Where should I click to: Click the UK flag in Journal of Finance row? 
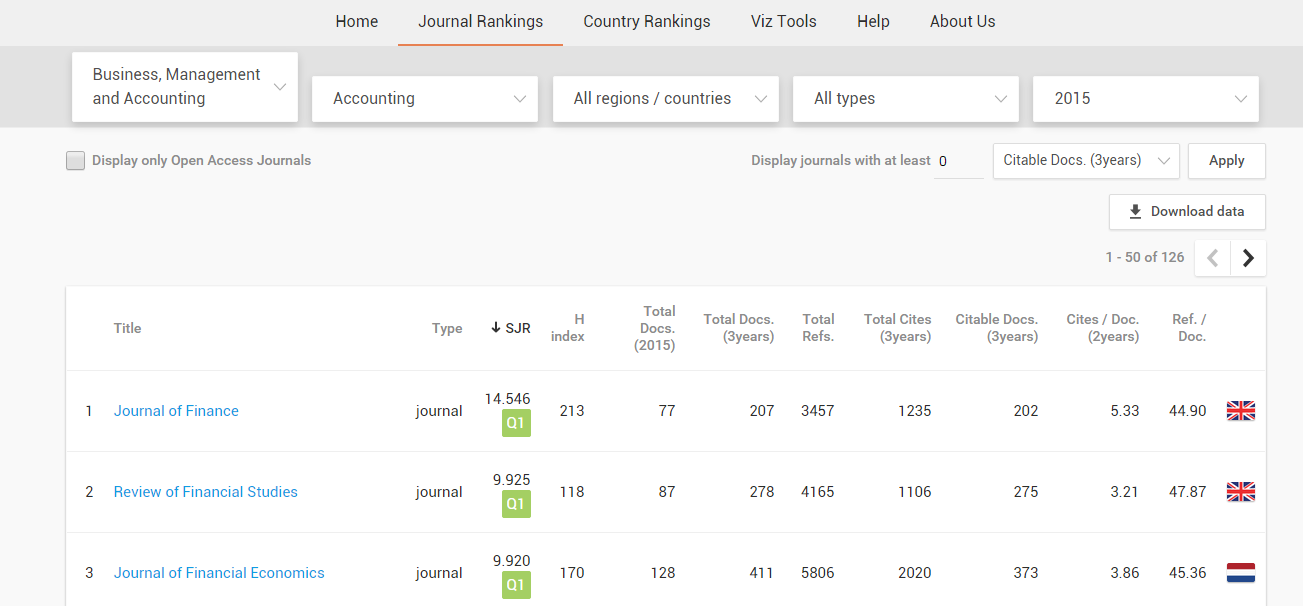point(1241,411)
